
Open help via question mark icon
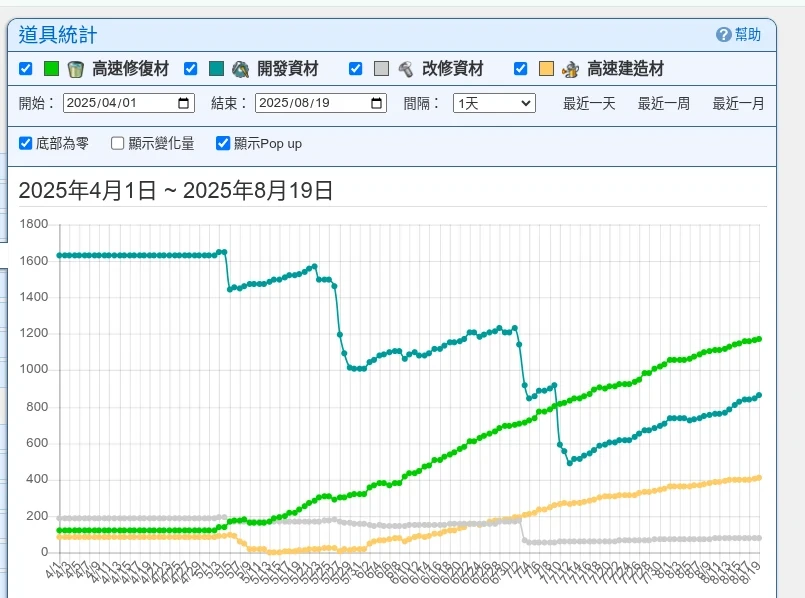(724, 35)
